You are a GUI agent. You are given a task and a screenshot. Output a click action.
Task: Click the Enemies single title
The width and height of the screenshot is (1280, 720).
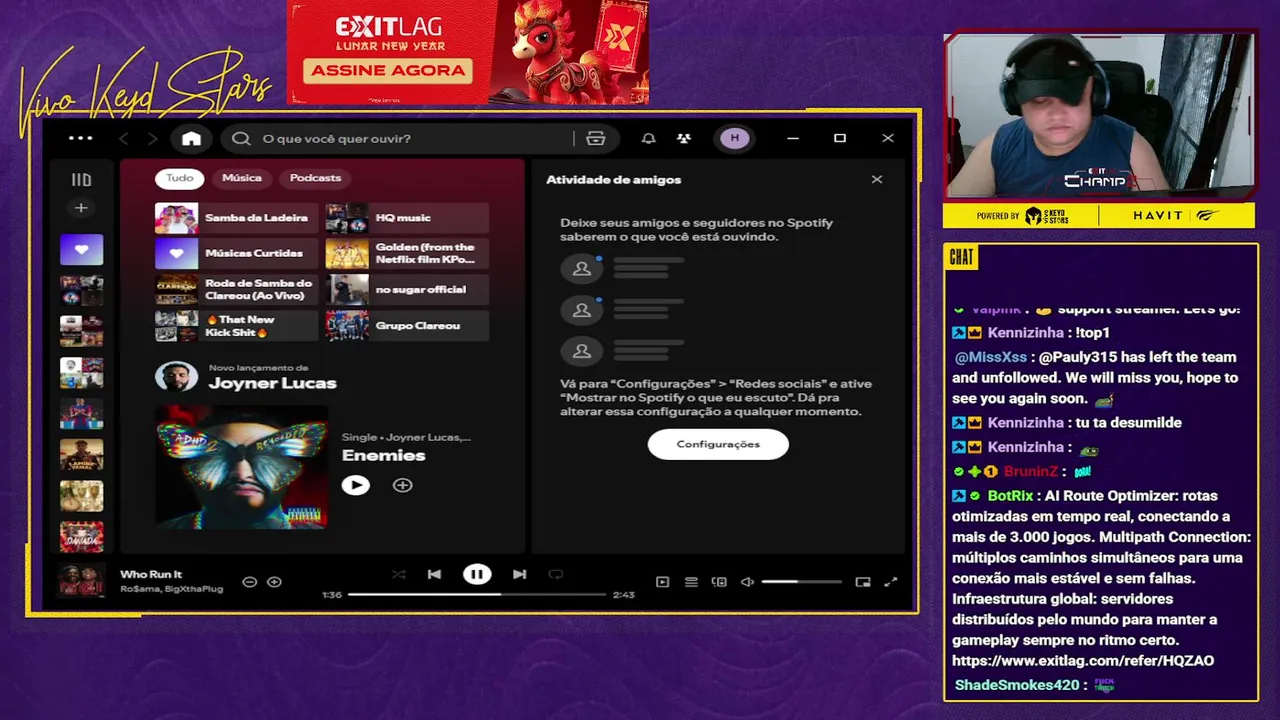point(383,456)
